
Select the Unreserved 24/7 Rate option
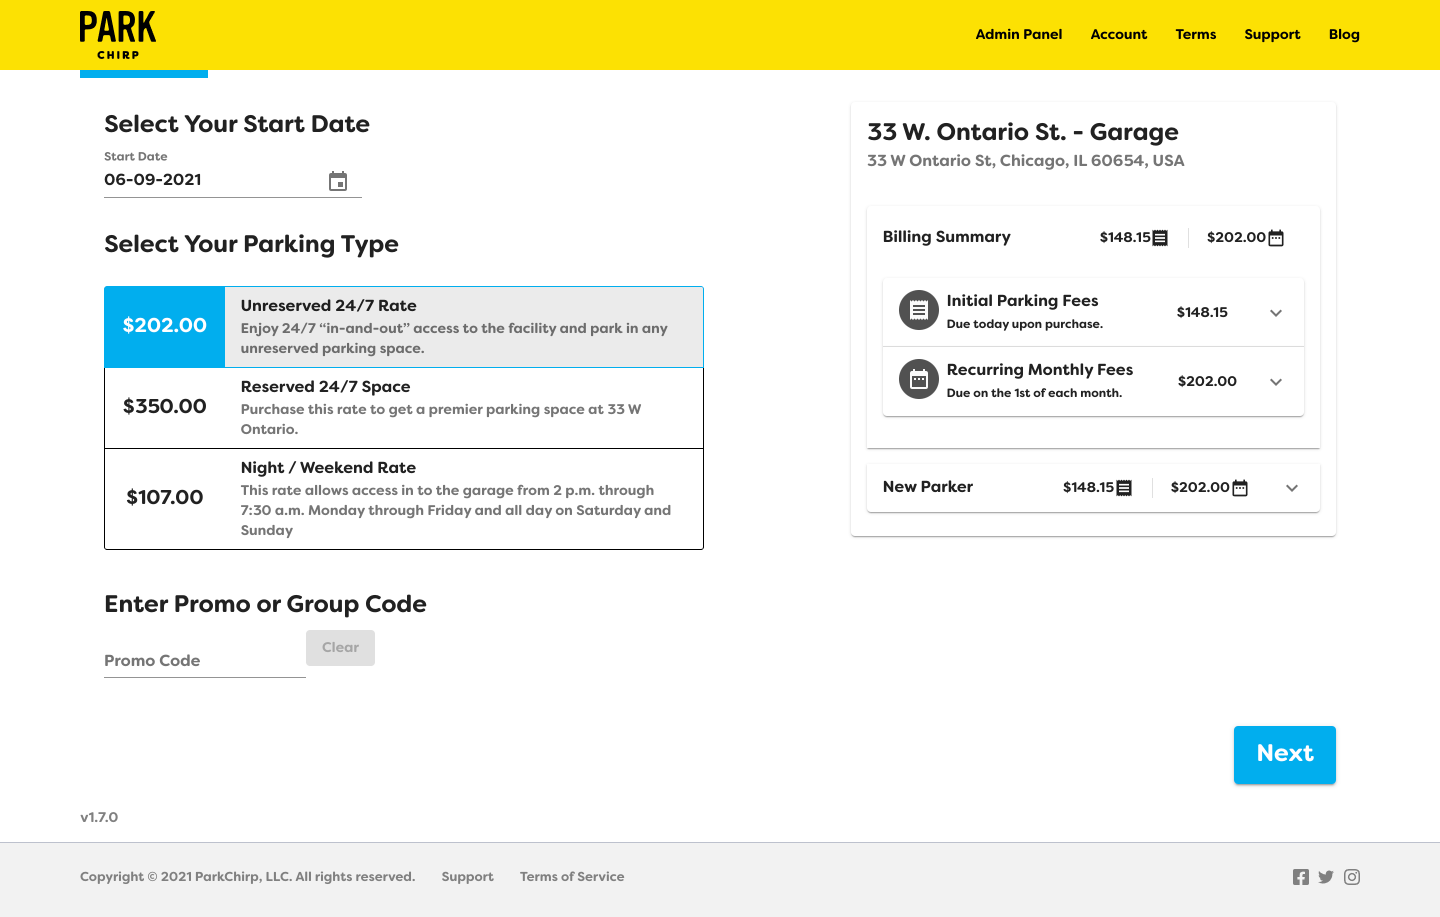point(403,326)
